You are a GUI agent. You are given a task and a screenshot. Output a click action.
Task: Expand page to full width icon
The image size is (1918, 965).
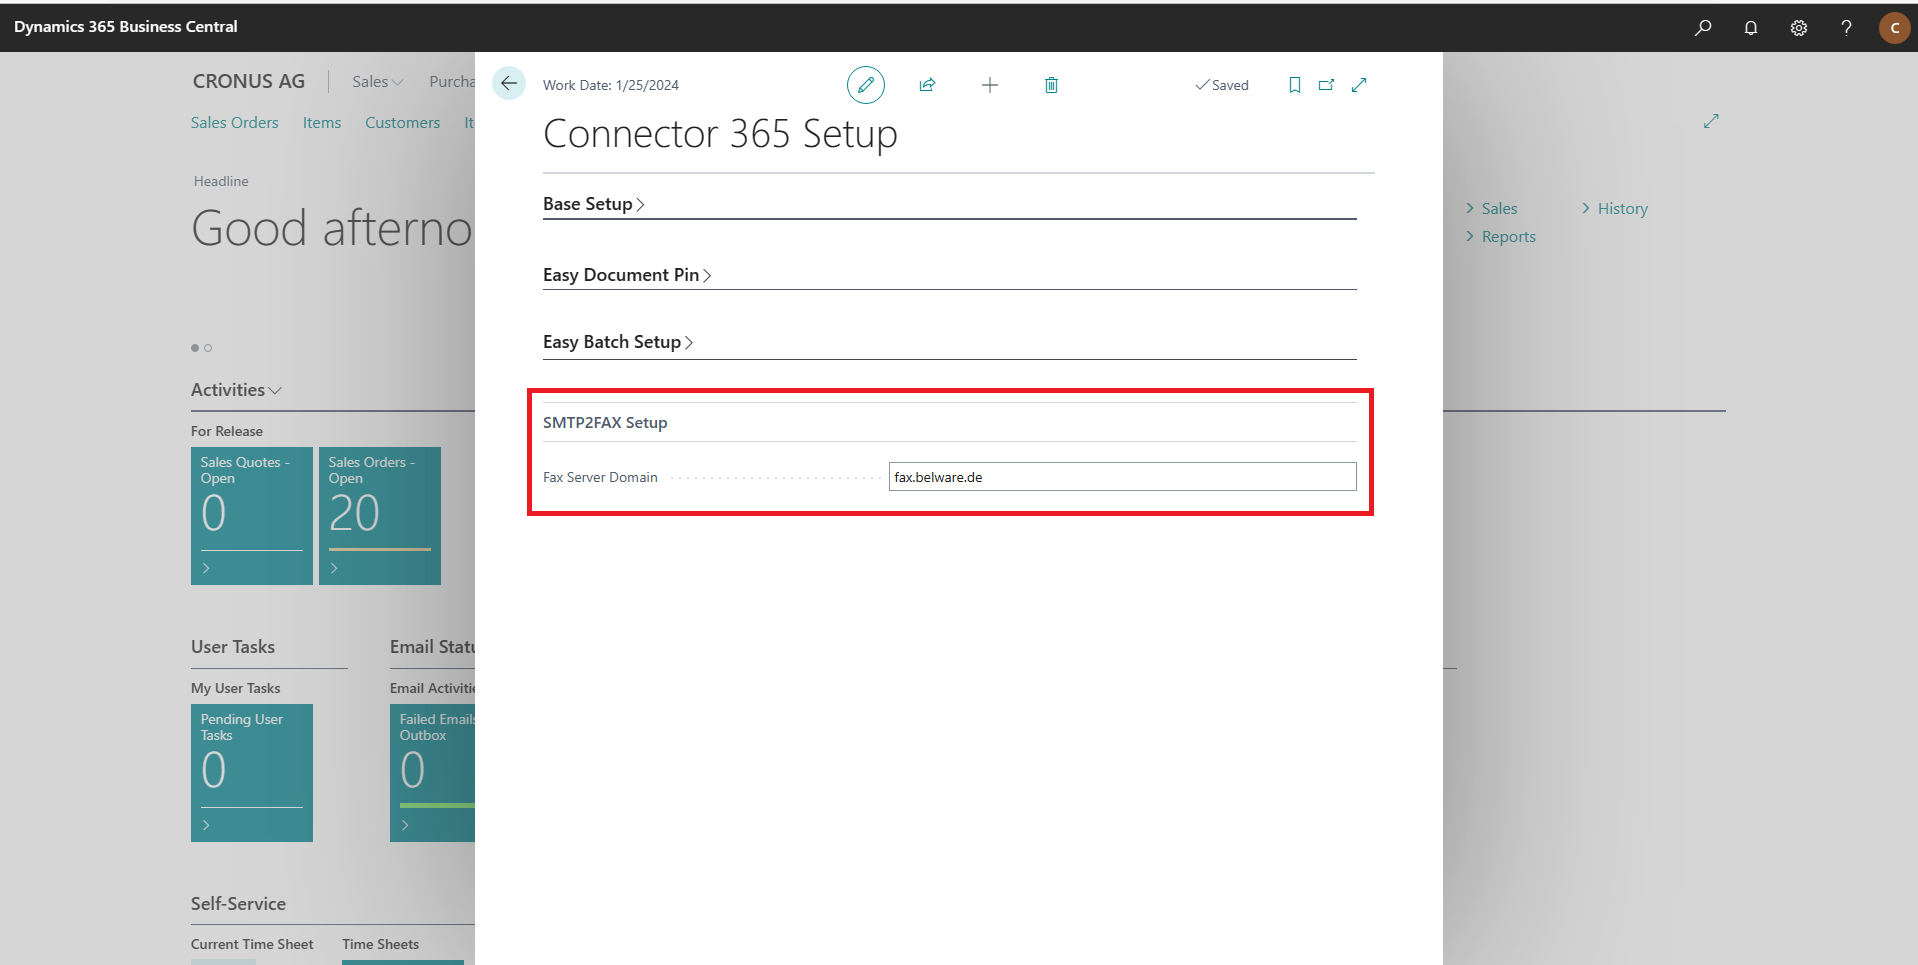click(x=1359, y=85)
